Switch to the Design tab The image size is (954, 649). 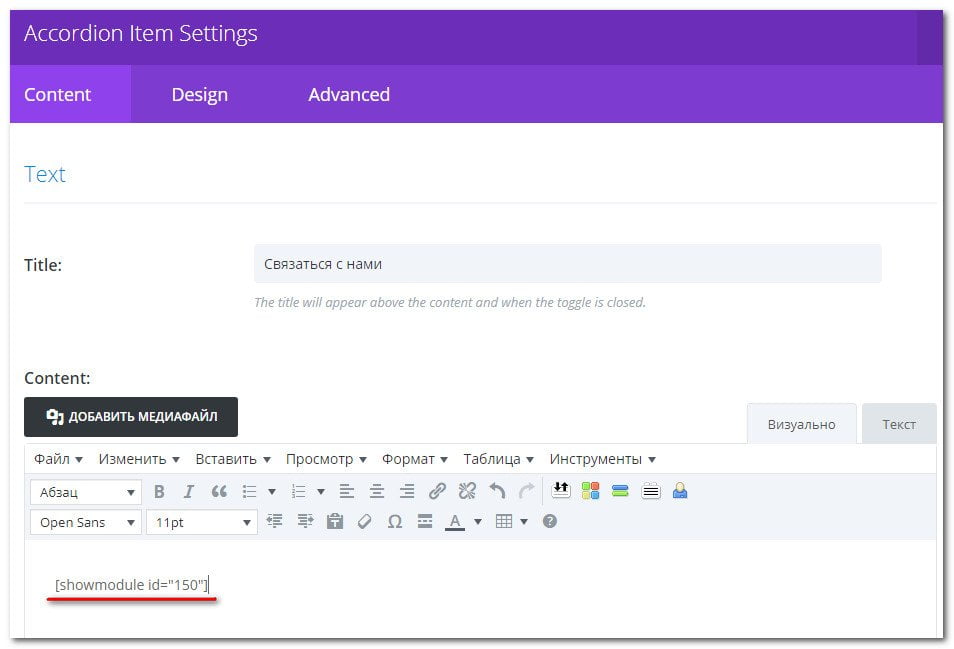pyautogui.click(x=199, y=95)
